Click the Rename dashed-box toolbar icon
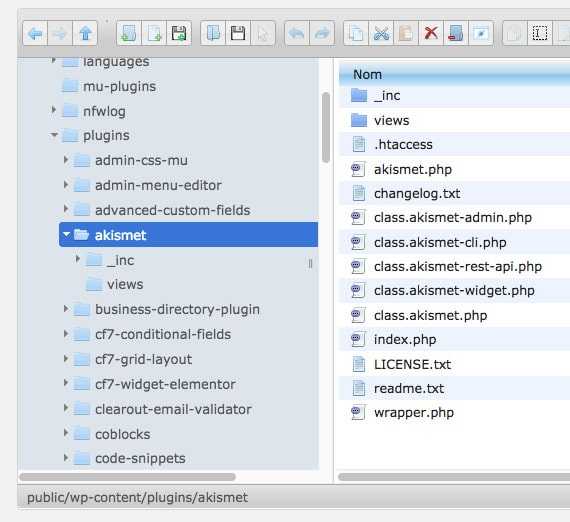The width and height of the screenshot is (570, 522). coord(540,33)
